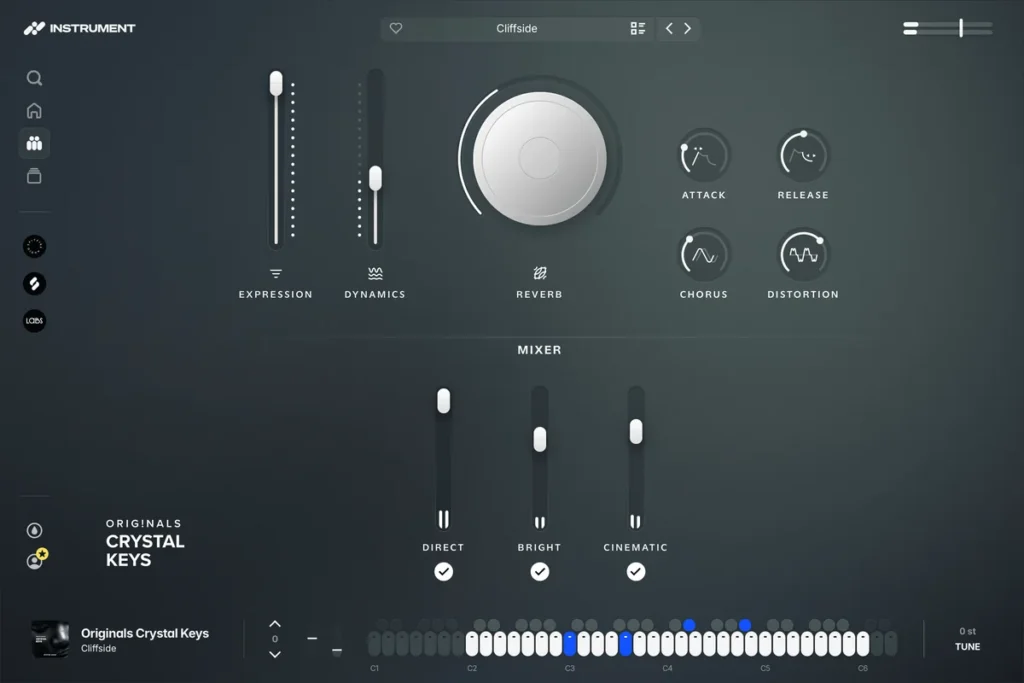
Task: Click the Dynamics slider handle
Action: pos(376,178)
